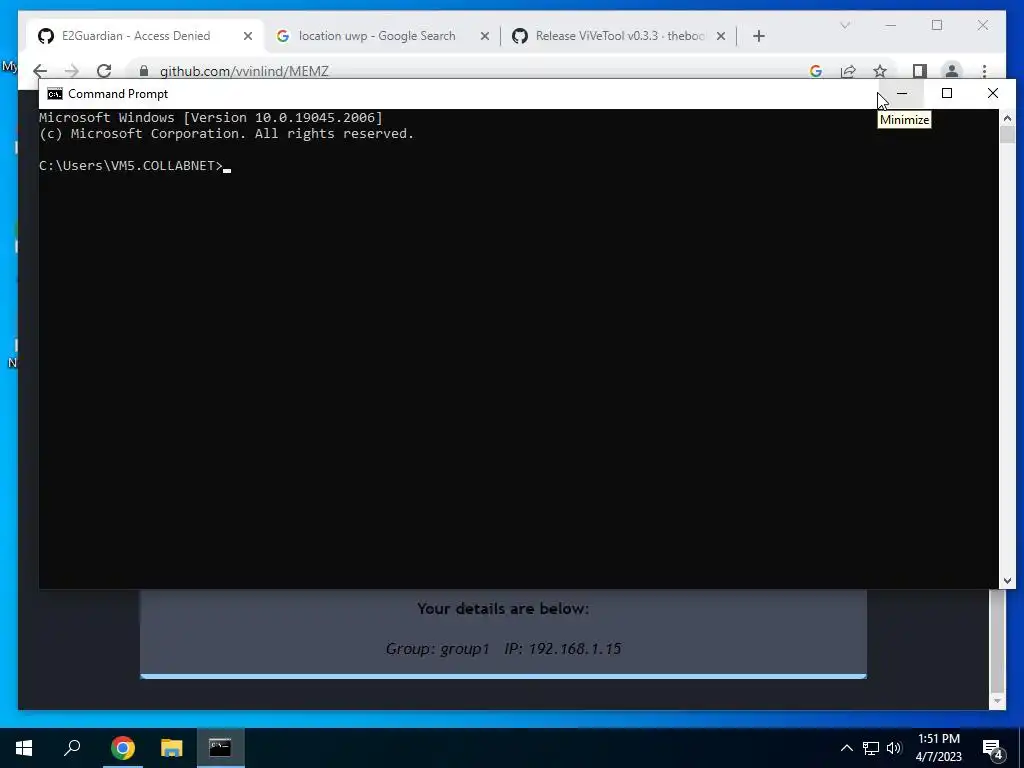The width and height of the screenshot is (1024, 768).
Task: Open File Explorer from taskbar
Action: pyautogui.click(x=171, y=748)
